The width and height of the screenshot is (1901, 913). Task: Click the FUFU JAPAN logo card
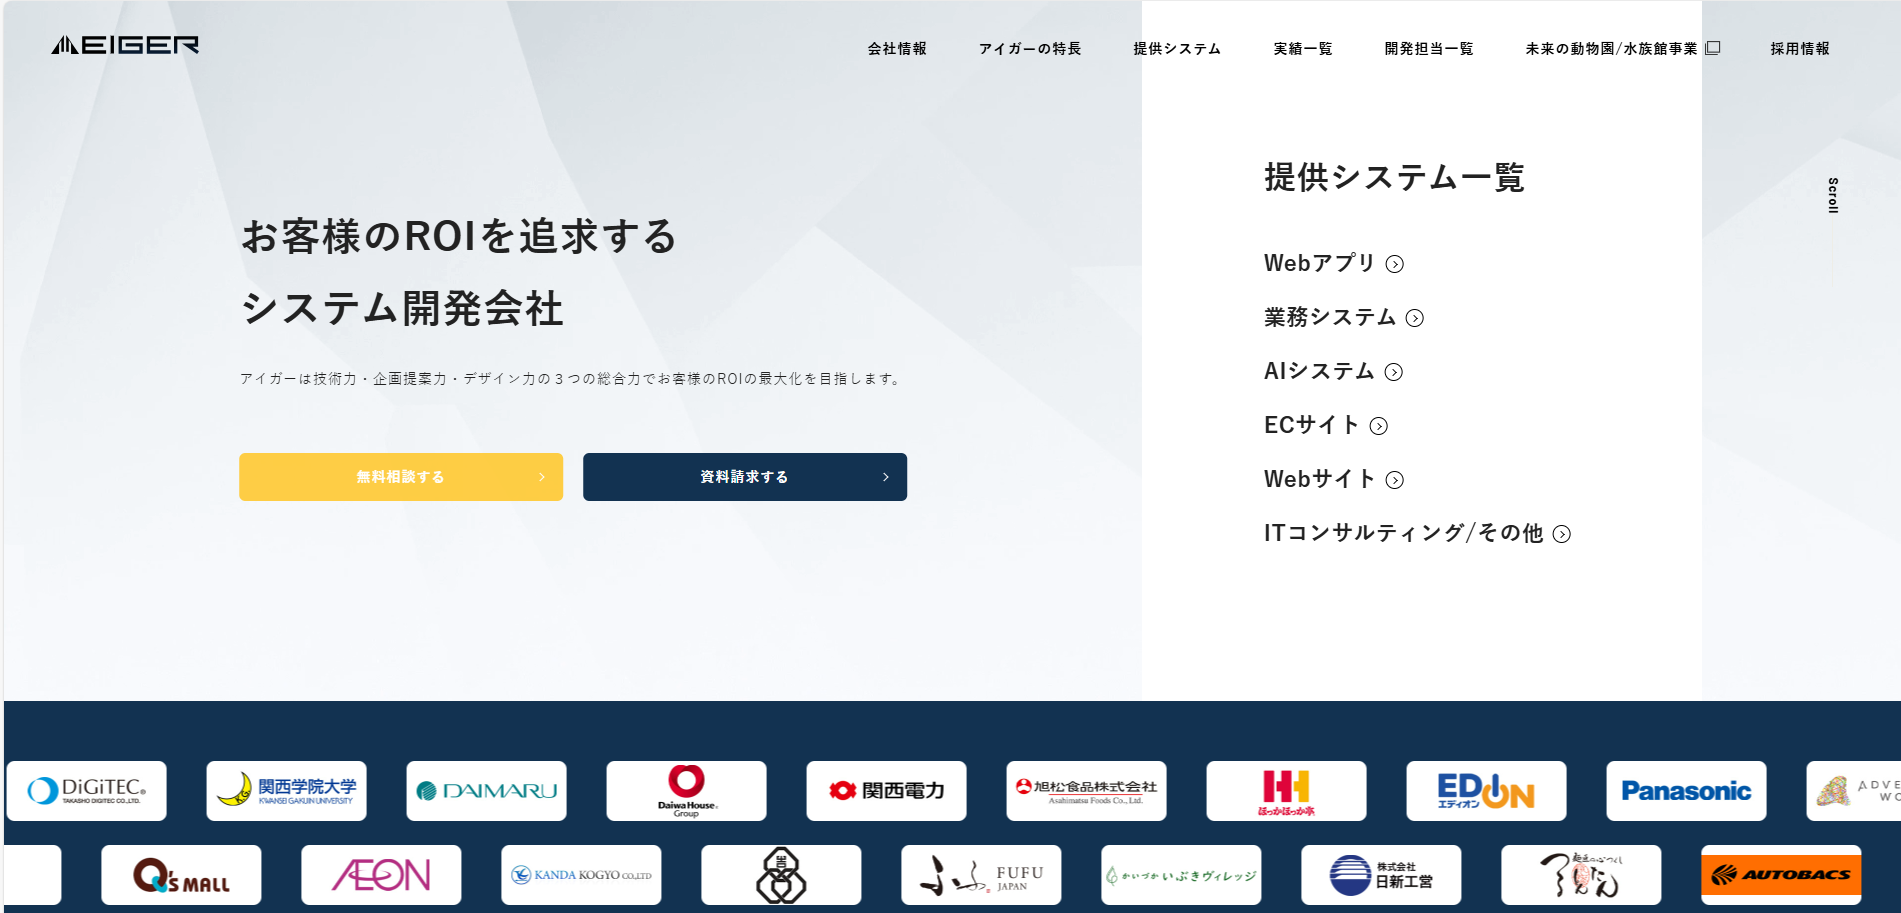[x=981, y=875]
